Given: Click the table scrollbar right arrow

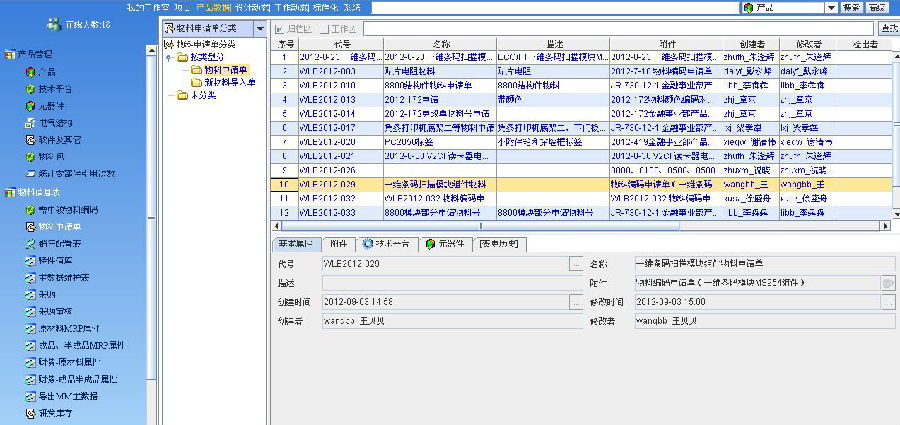Looking at the screenshot, I should (x=887, y=226).
